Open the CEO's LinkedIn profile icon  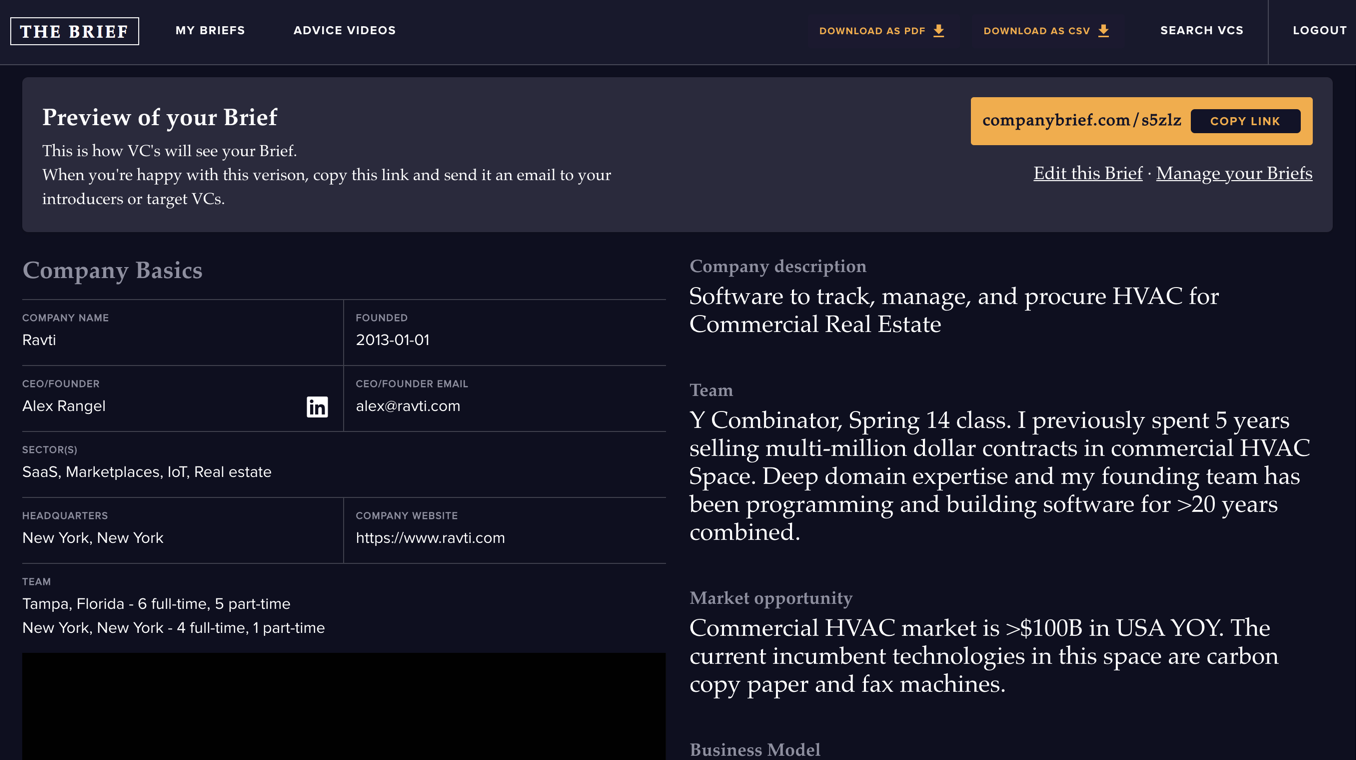point(317,406)
